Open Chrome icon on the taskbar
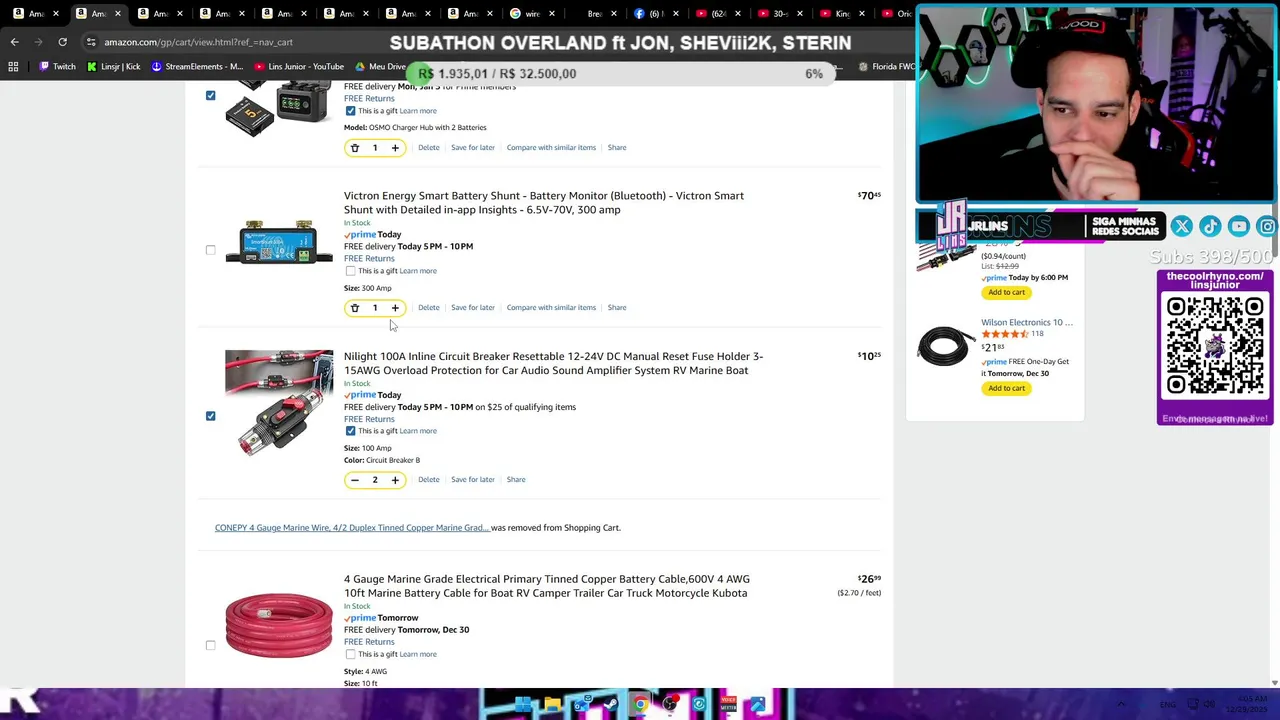This screenshot has height=720, width=1280. coord(640,705)
